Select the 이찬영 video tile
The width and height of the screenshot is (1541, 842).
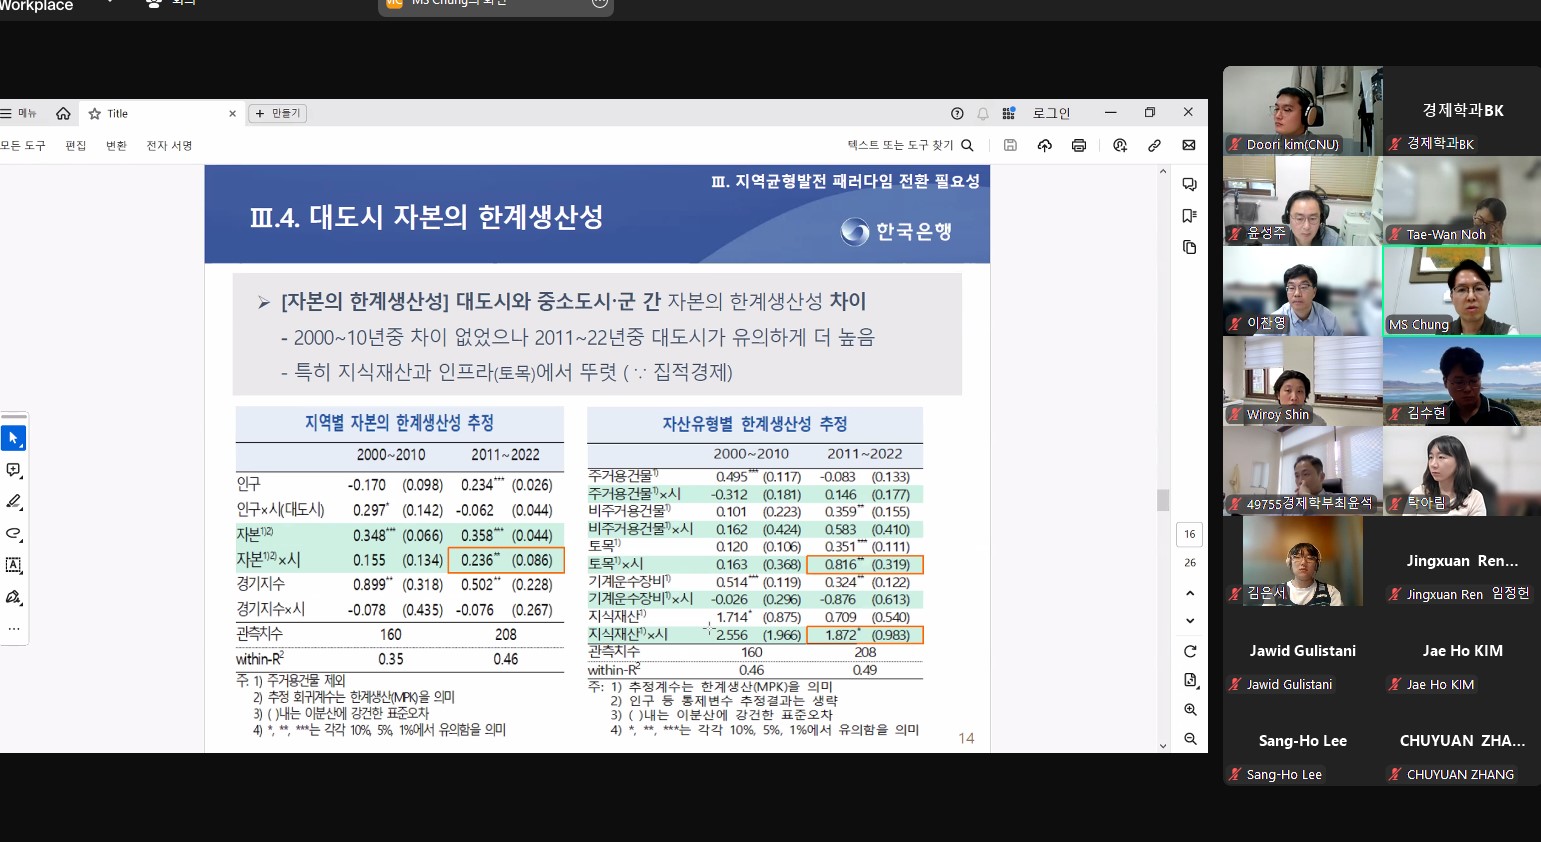(1303, 291)
